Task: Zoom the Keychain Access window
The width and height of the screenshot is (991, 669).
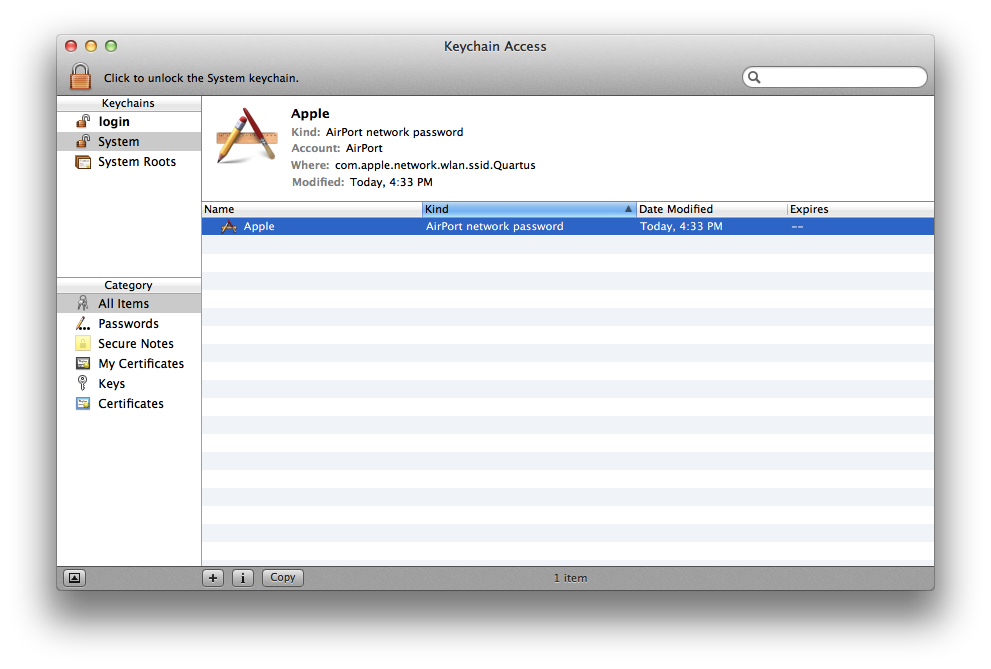Action: click(111, 46)
